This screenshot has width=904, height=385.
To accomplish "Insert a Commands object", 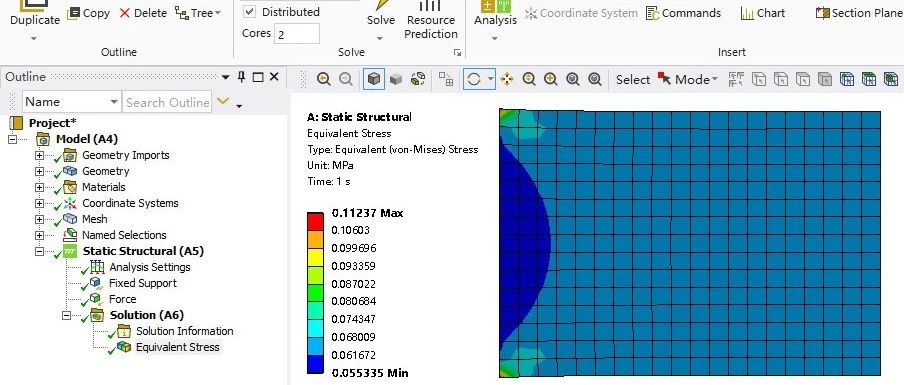I will (x=683, y=13).
